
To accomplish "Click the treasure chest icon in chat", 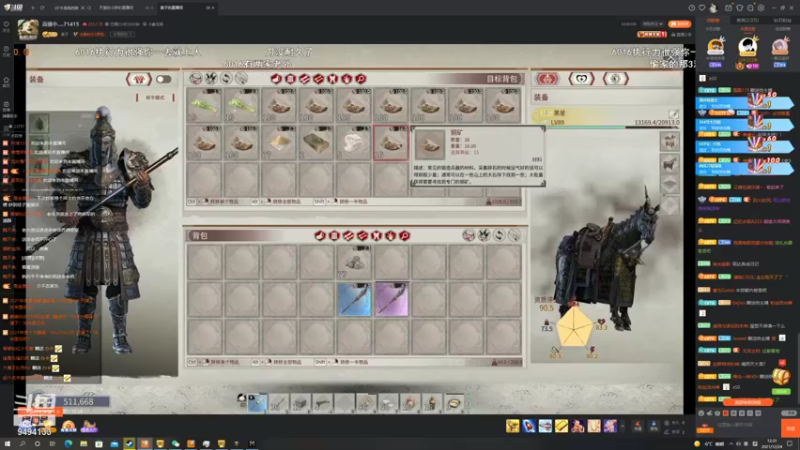I will click(x=781, y=377).
